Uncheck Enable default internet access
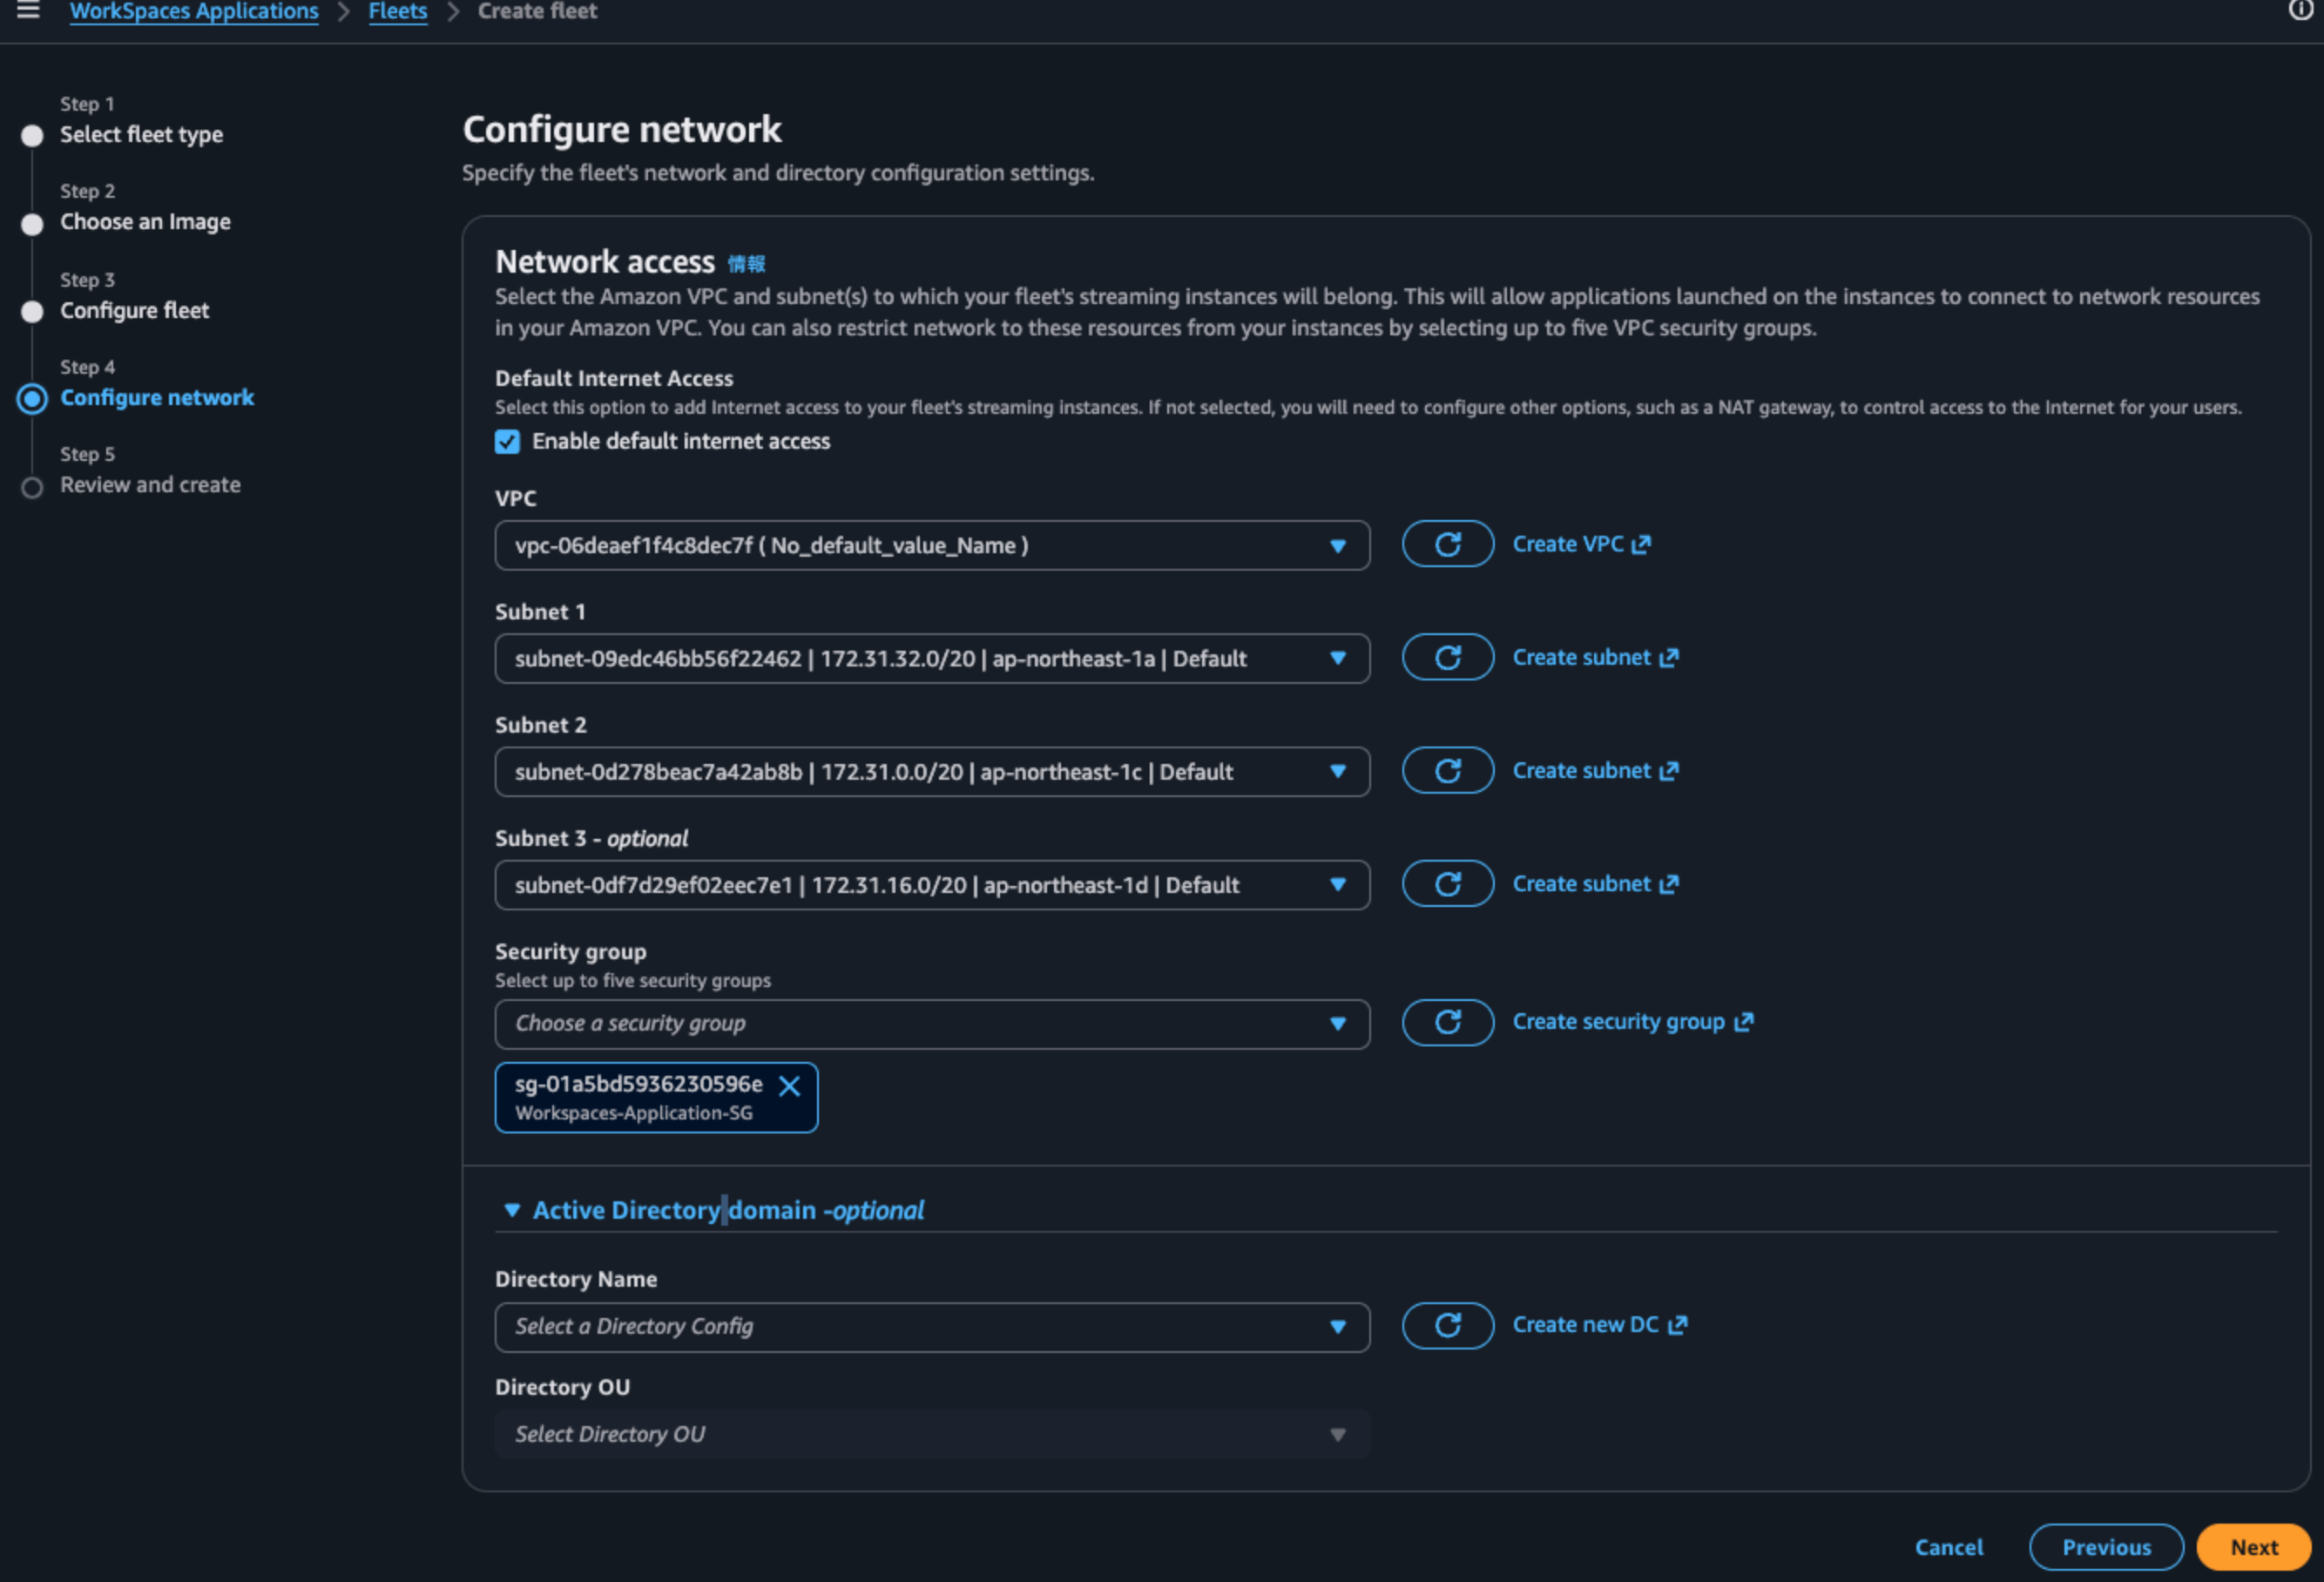Viewport: 2324px width, 1582px height. pos(507,442)
